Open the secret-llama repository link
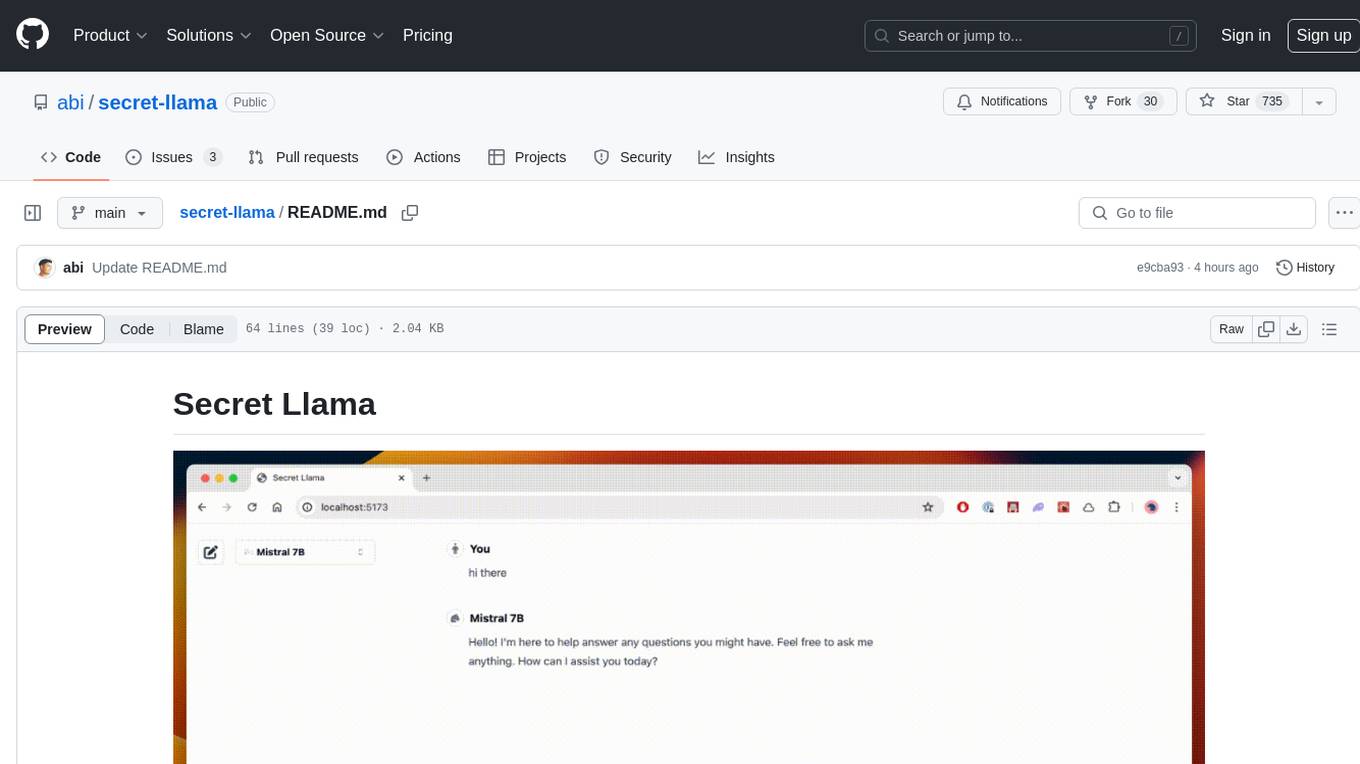The width and height of the screenshot is (1360, 764). pos(157,102)
